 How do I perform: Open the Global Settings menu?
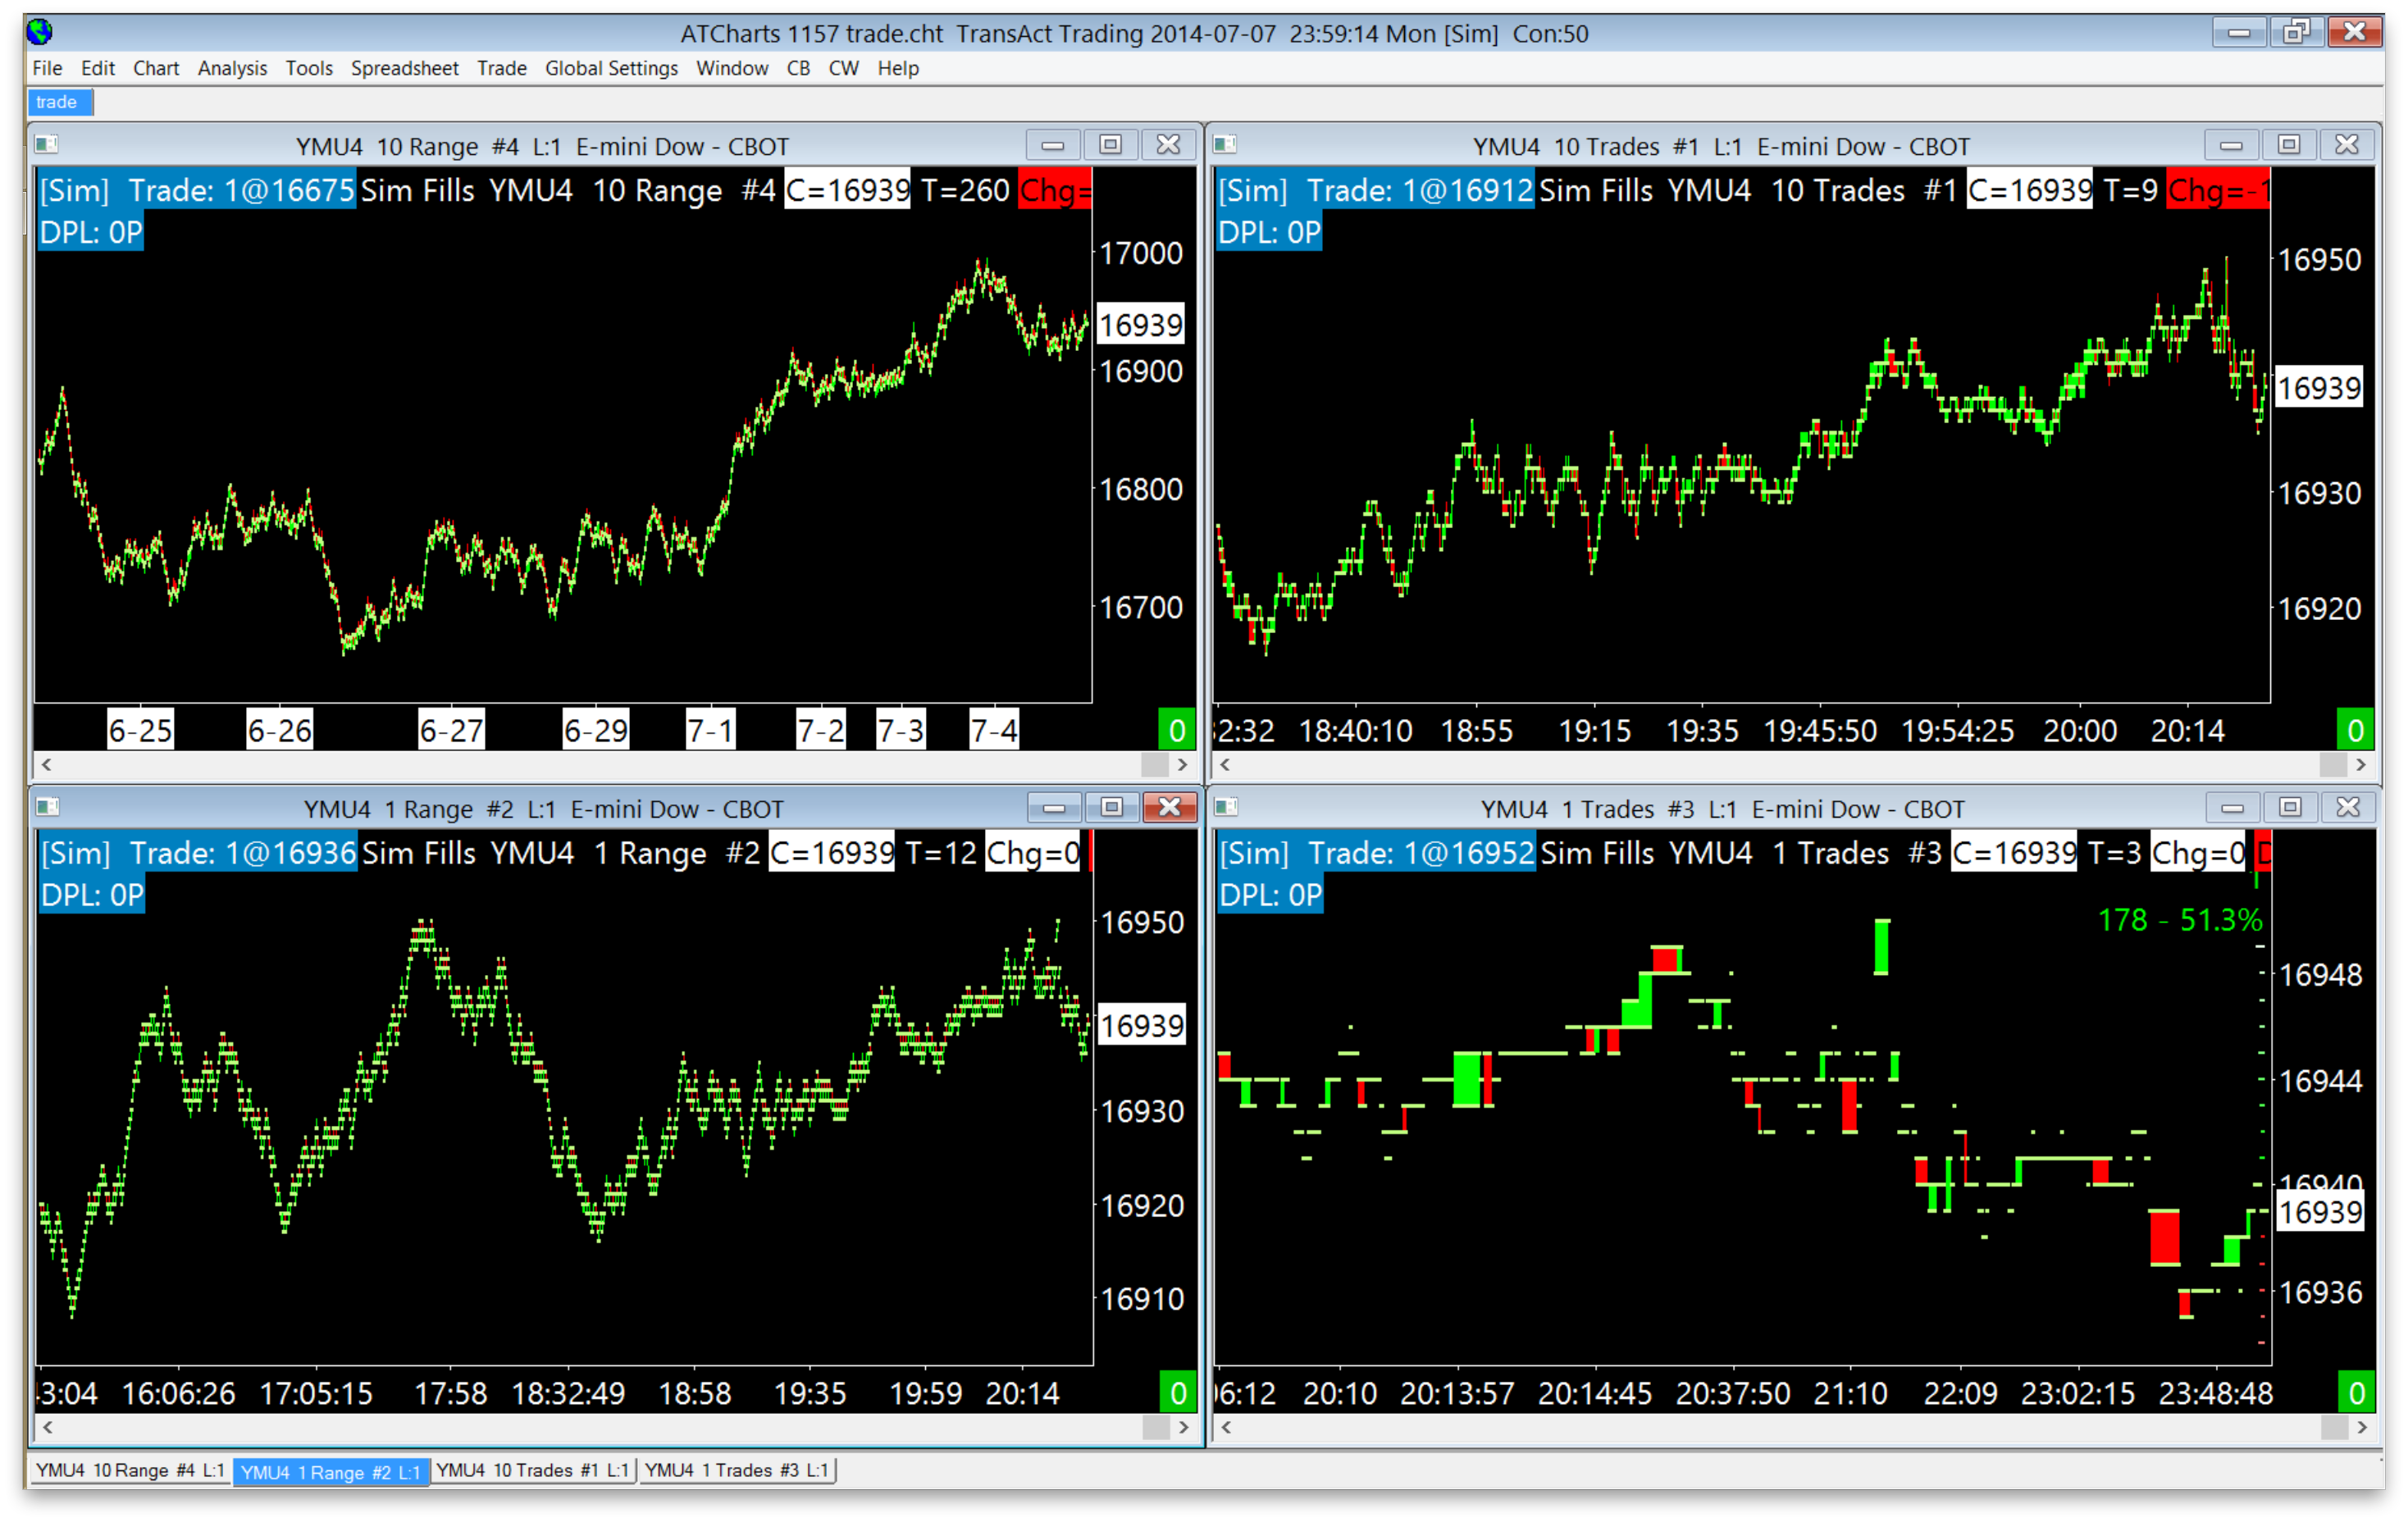[x=611, y=68]
